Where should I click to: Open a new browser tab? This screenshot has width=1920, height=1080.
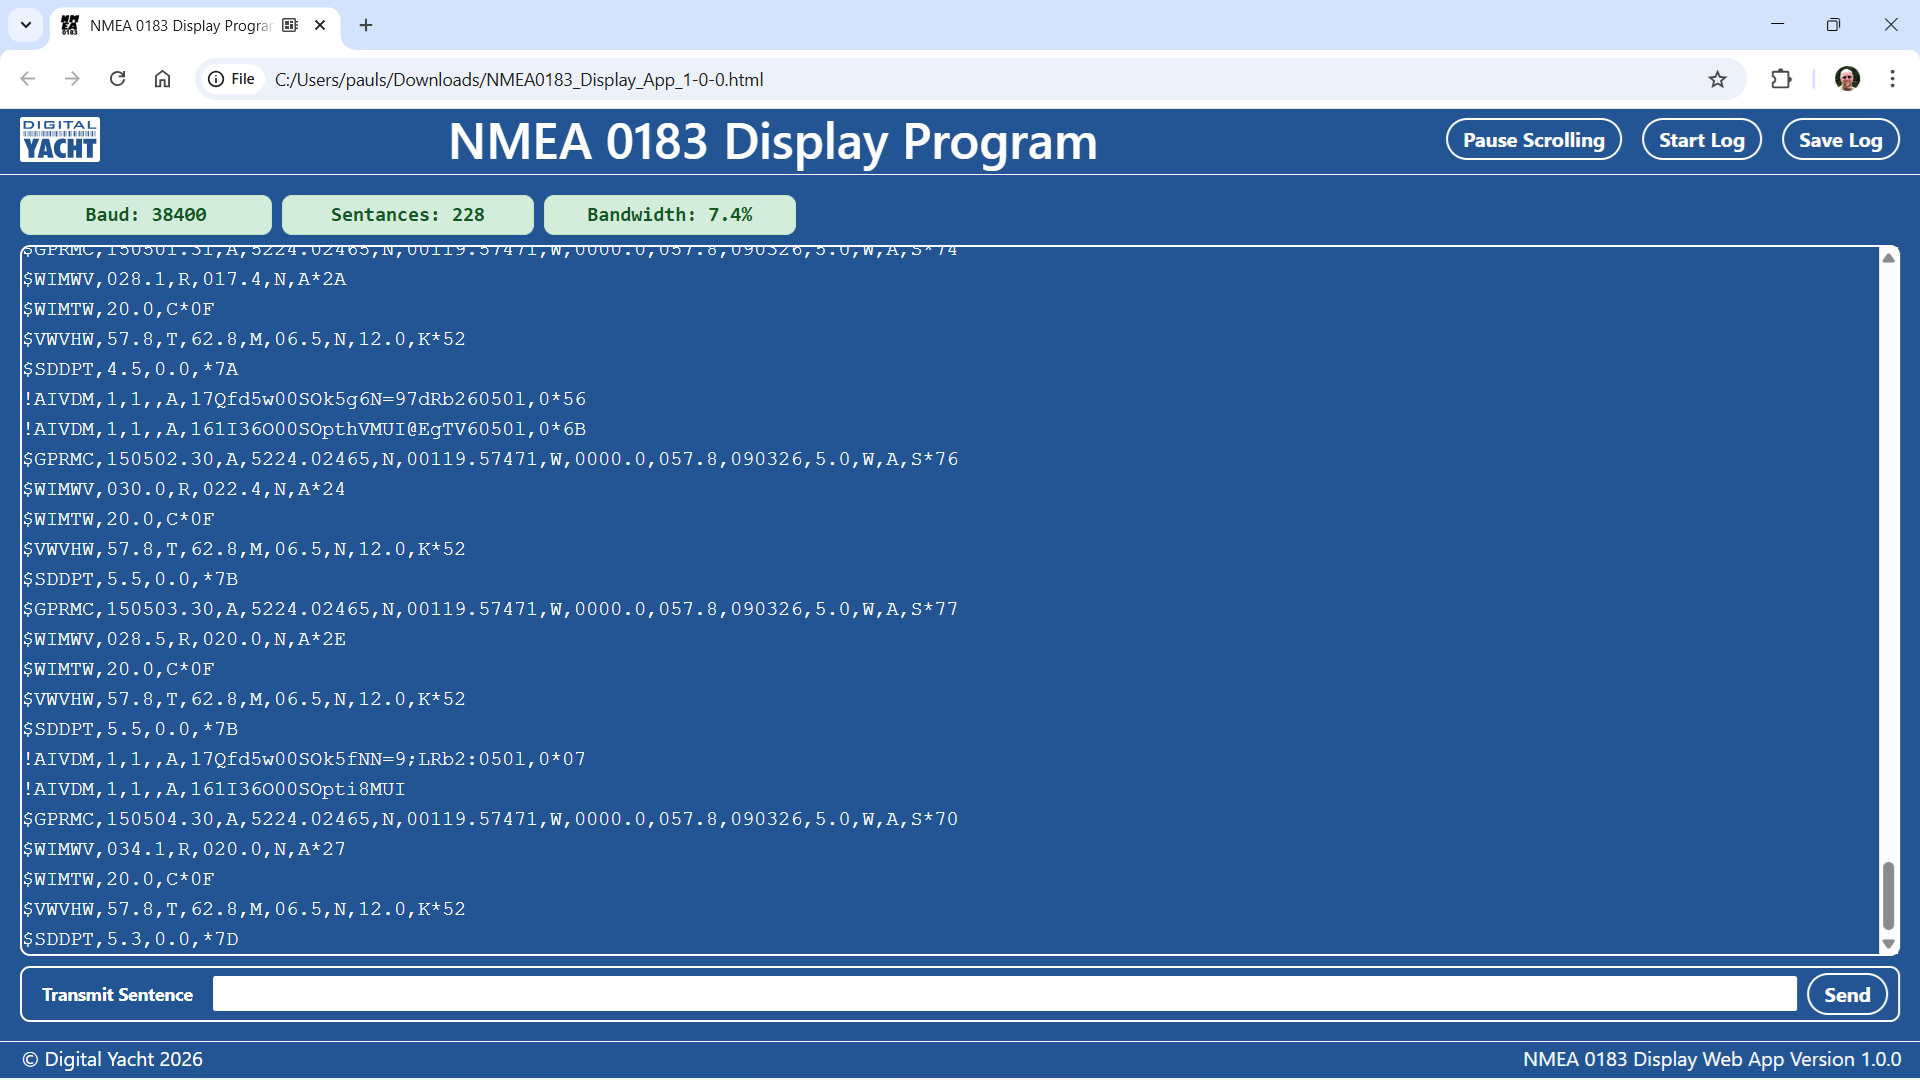[x=366, y=26]
